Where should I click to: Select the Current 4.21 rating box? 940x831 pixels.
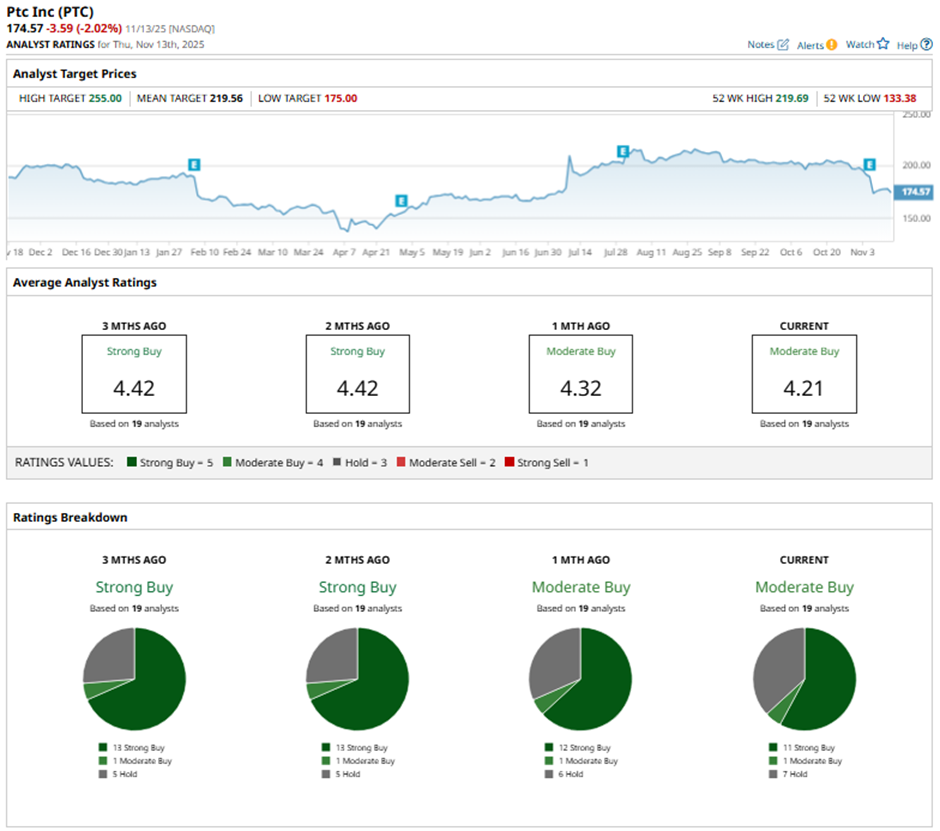(804, 374)
